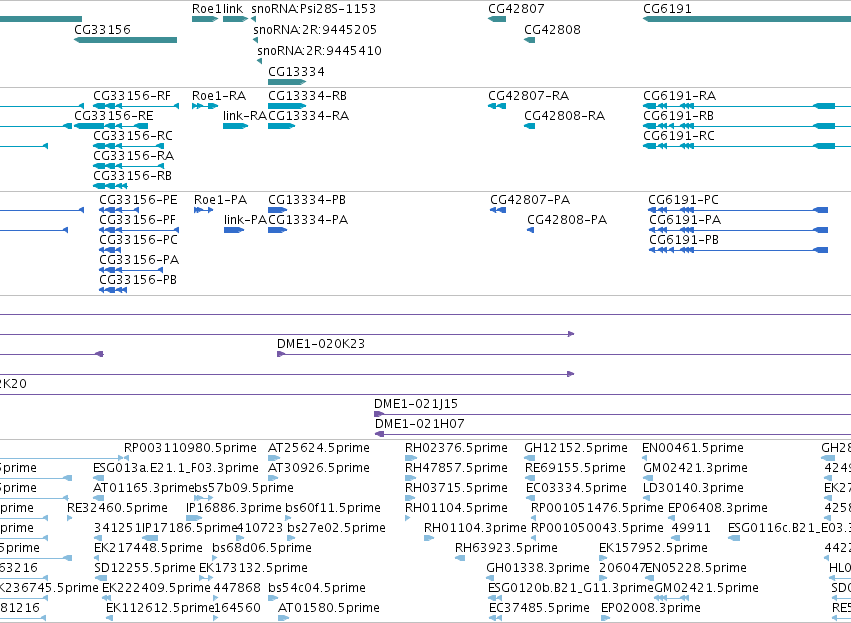The width and height of the screenshot is (851, 623).
Task: Select EST GM02421.3prime
Action: 695,468
